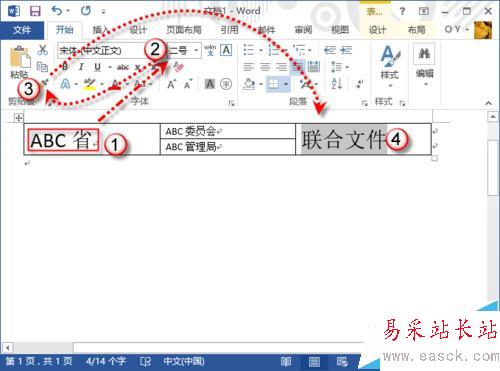Open the font size dropdown arrow
This screenshot has height=371, width=500.
[x=197, y=50]
